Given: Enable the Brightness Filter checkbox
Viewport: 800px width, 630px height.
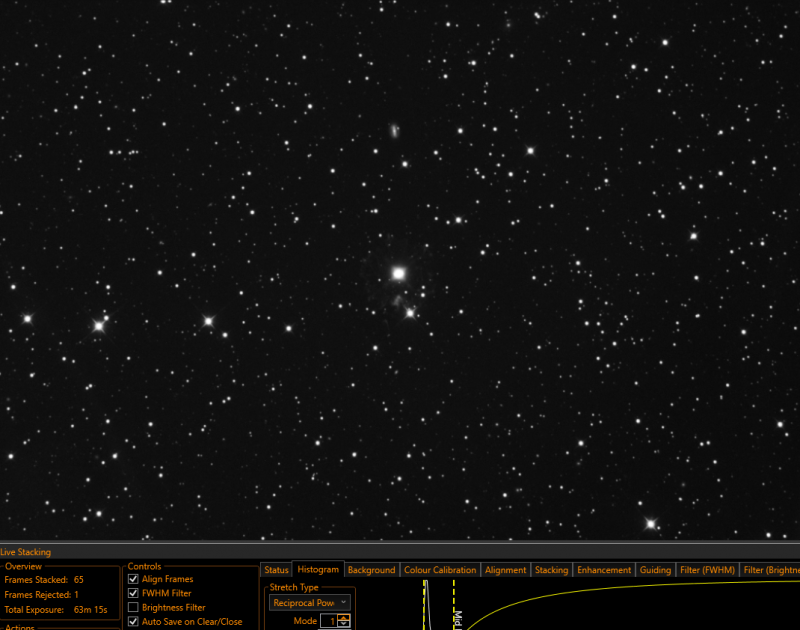Looking at the screenshot, I should (x=133, y=608).
